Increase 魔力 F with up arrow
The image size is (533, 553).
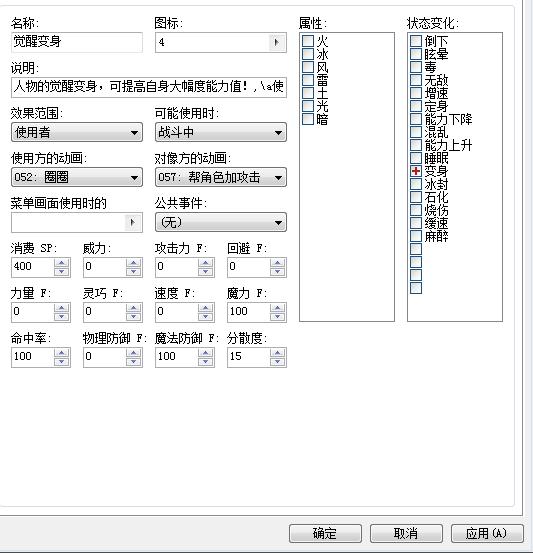pyautogui.click(x=277, y=308)
